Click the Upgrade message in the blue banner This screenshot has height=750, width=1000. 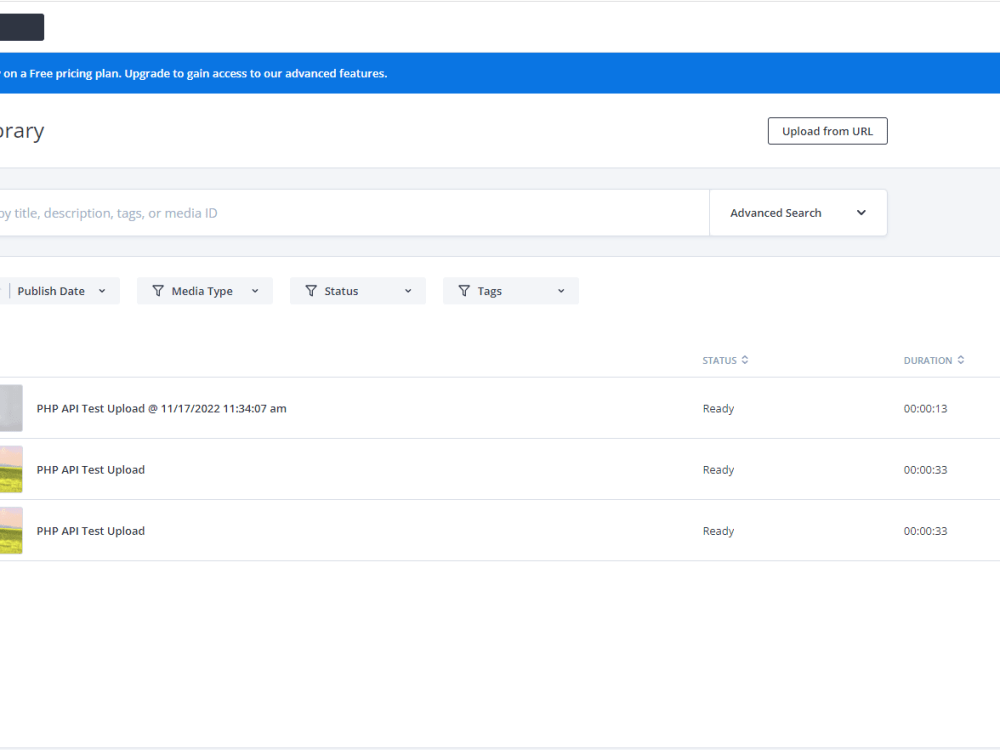pyautogui.click(x=193, y=72)
